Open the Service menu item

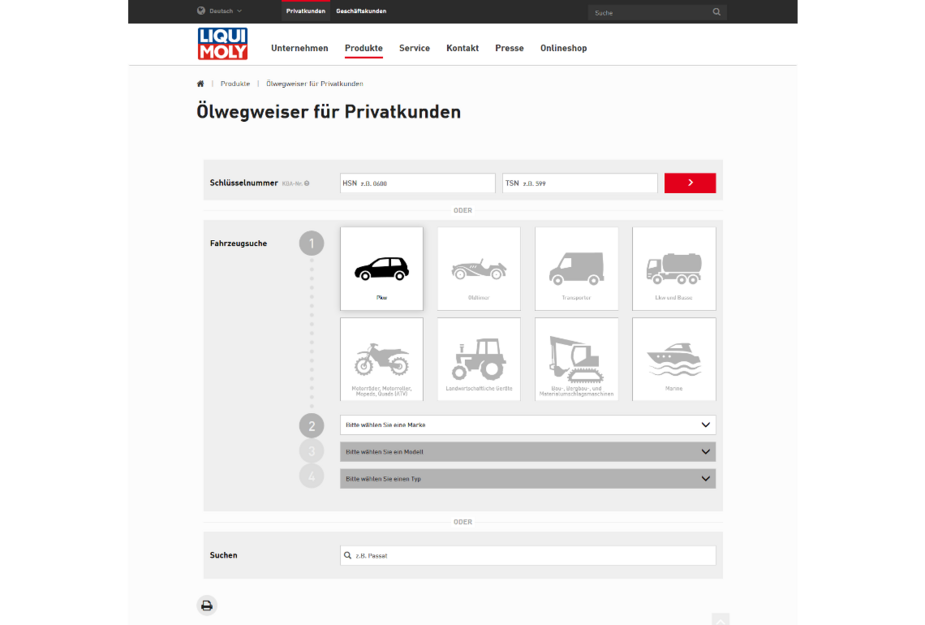coord(414,48)
